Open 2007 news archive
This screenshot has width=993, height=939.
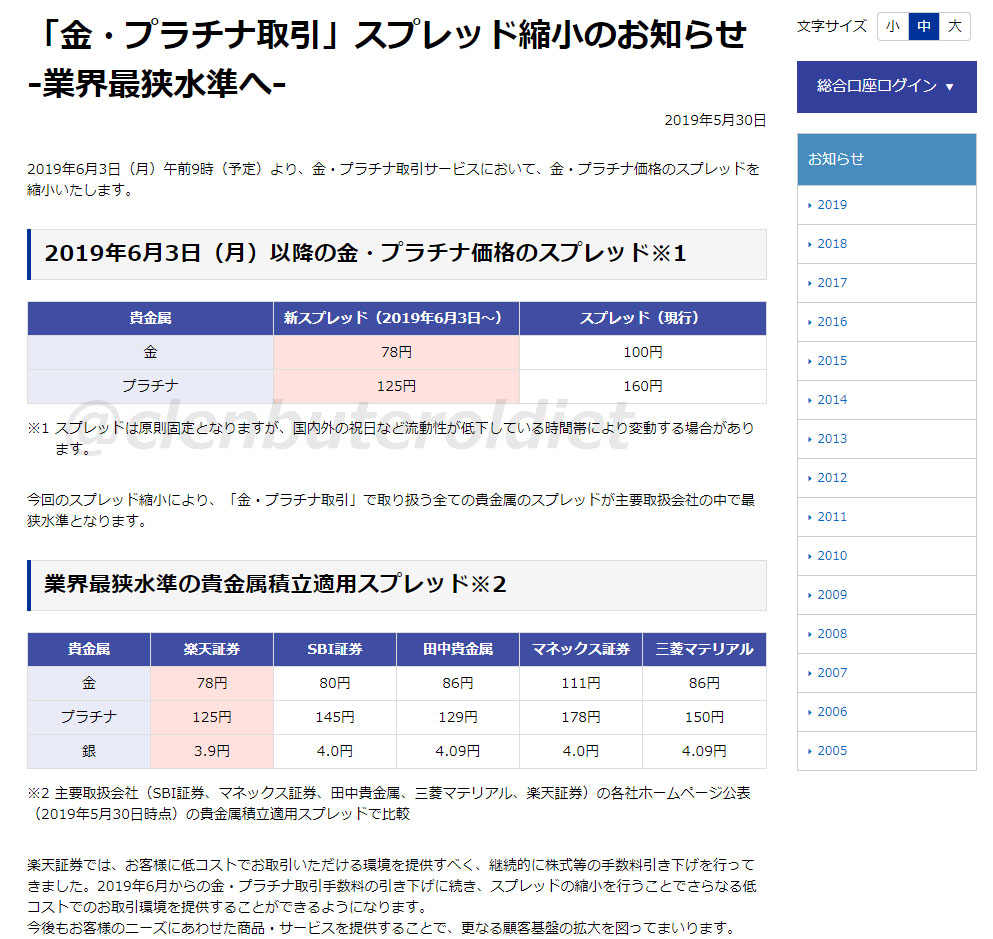point(886,673)
